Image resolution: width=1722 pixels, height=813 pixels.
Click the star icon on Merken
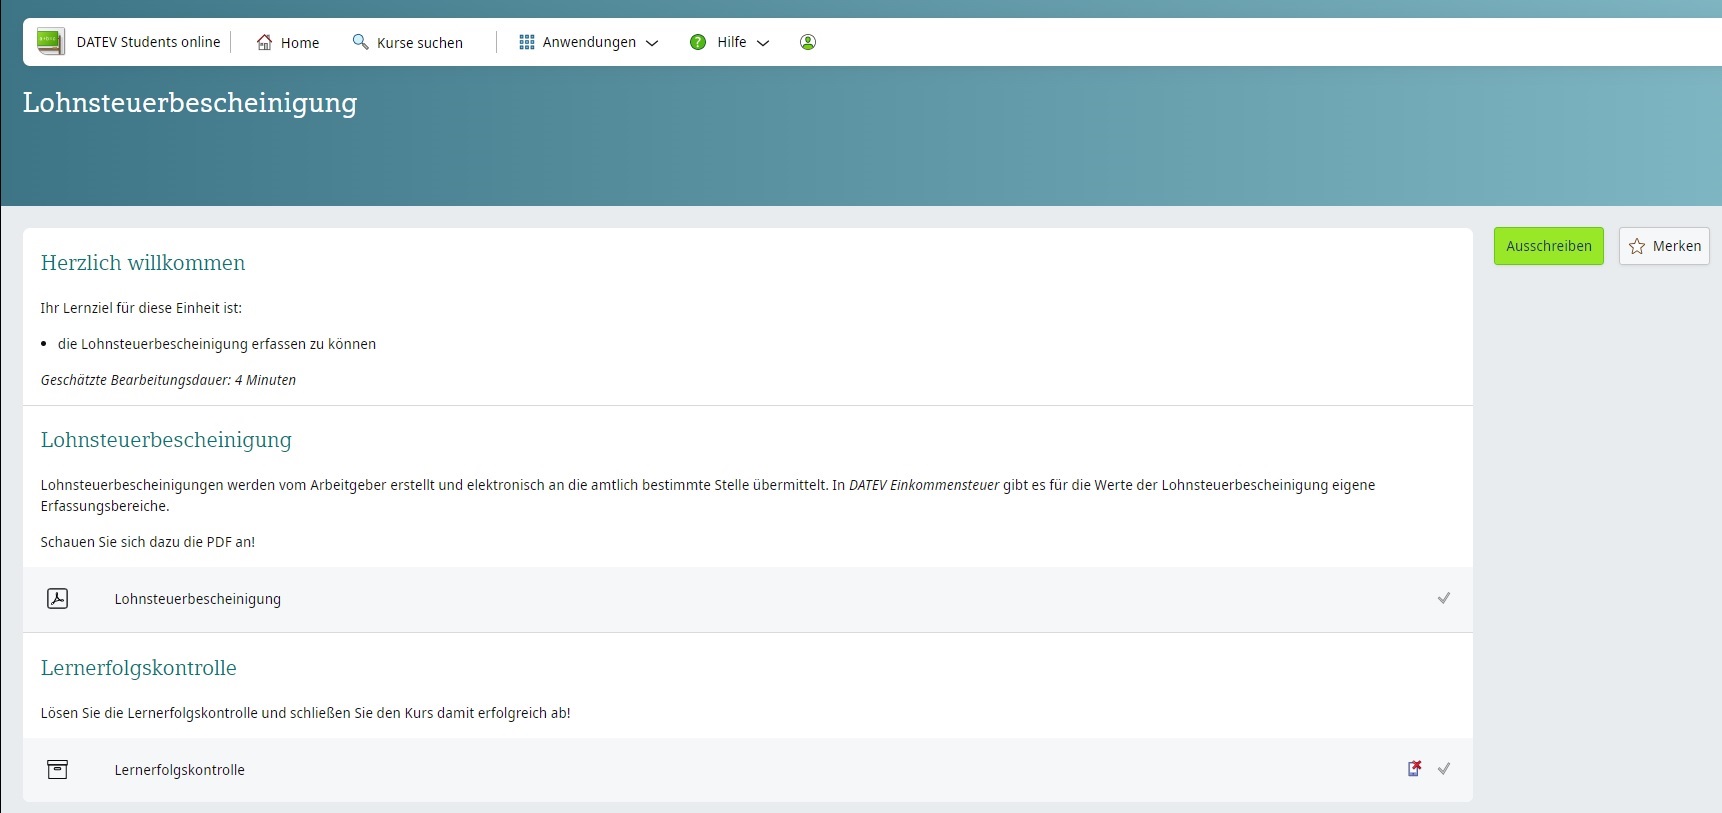tap(1637, 246)
